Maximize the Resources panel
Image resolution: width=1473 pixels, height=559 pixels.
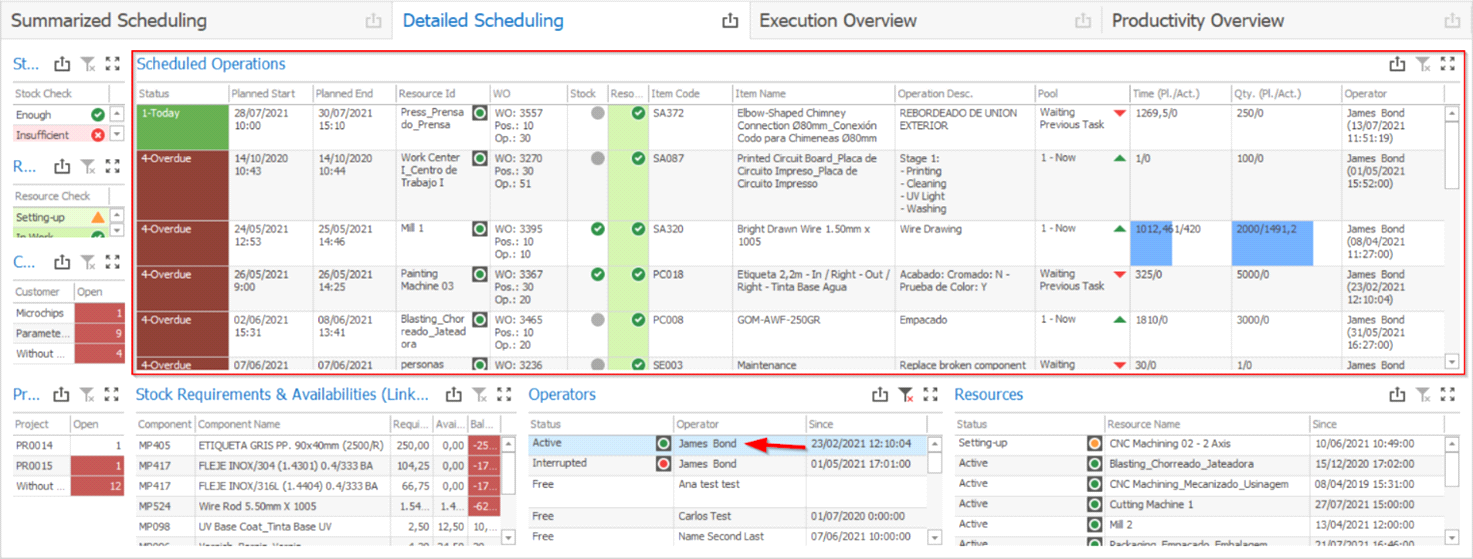[x=1447, y=395]
